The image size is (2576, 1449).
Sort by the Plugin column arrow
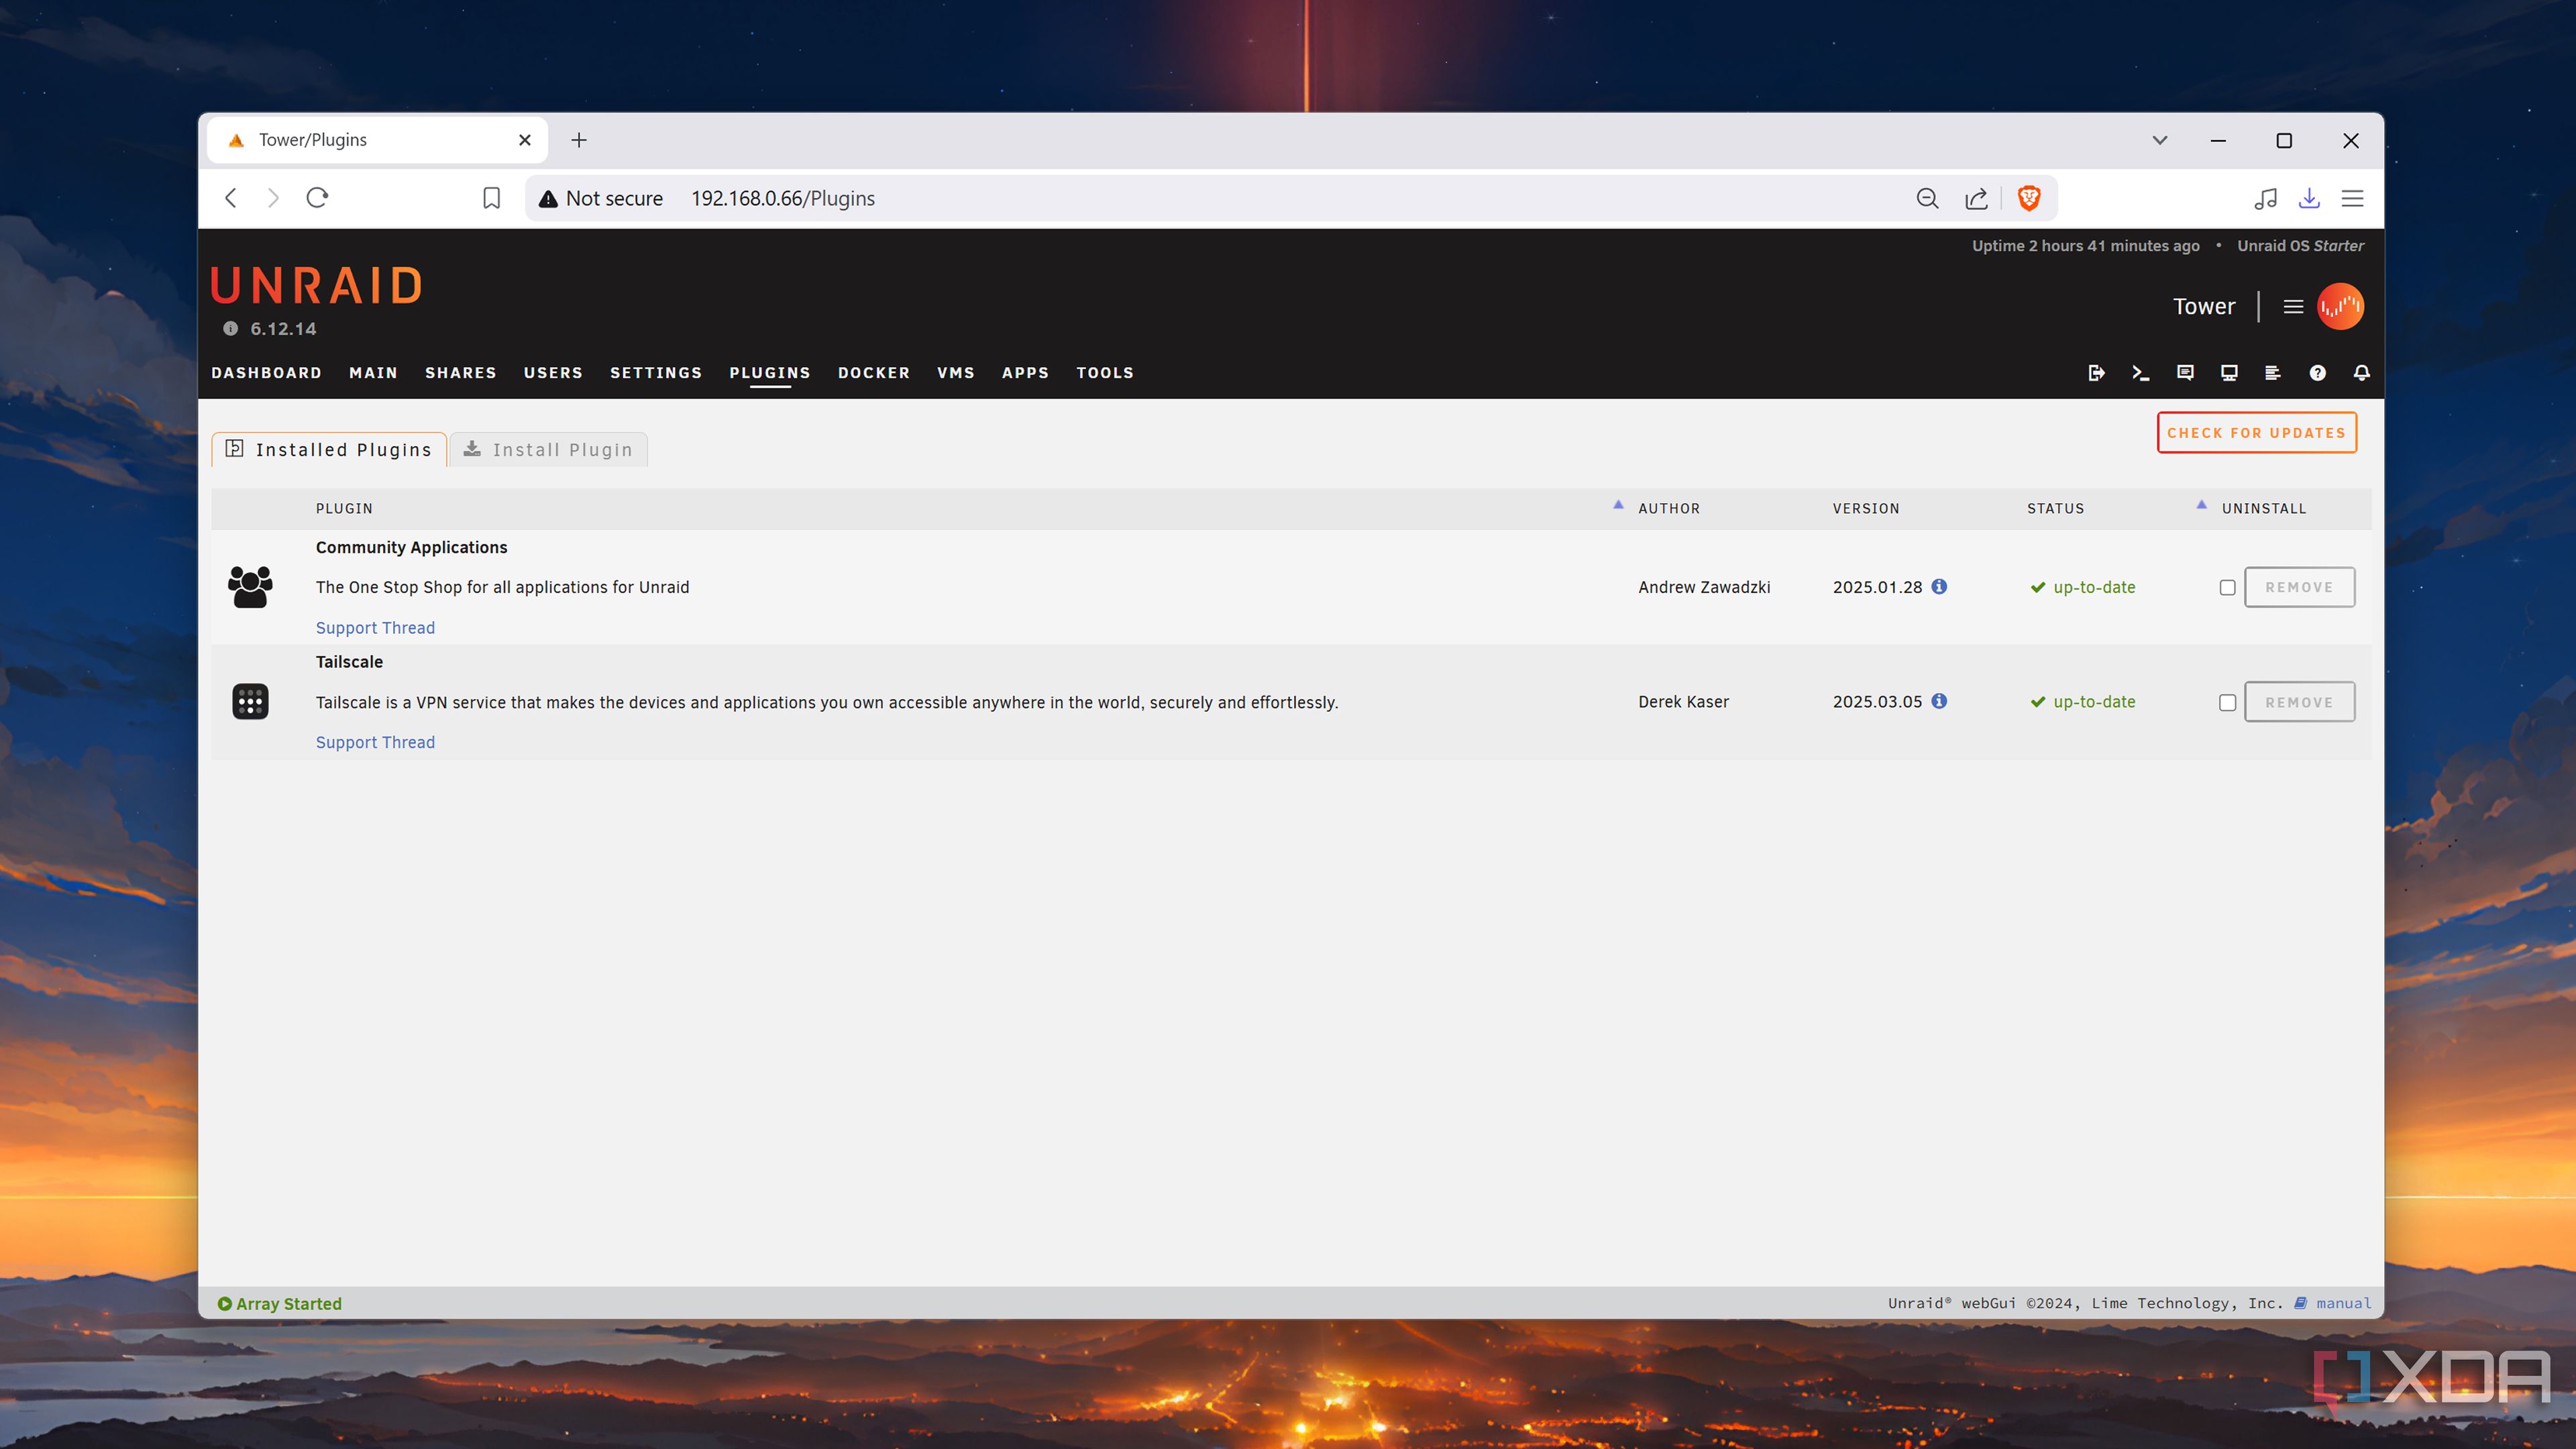click(x=1618, y=505)
